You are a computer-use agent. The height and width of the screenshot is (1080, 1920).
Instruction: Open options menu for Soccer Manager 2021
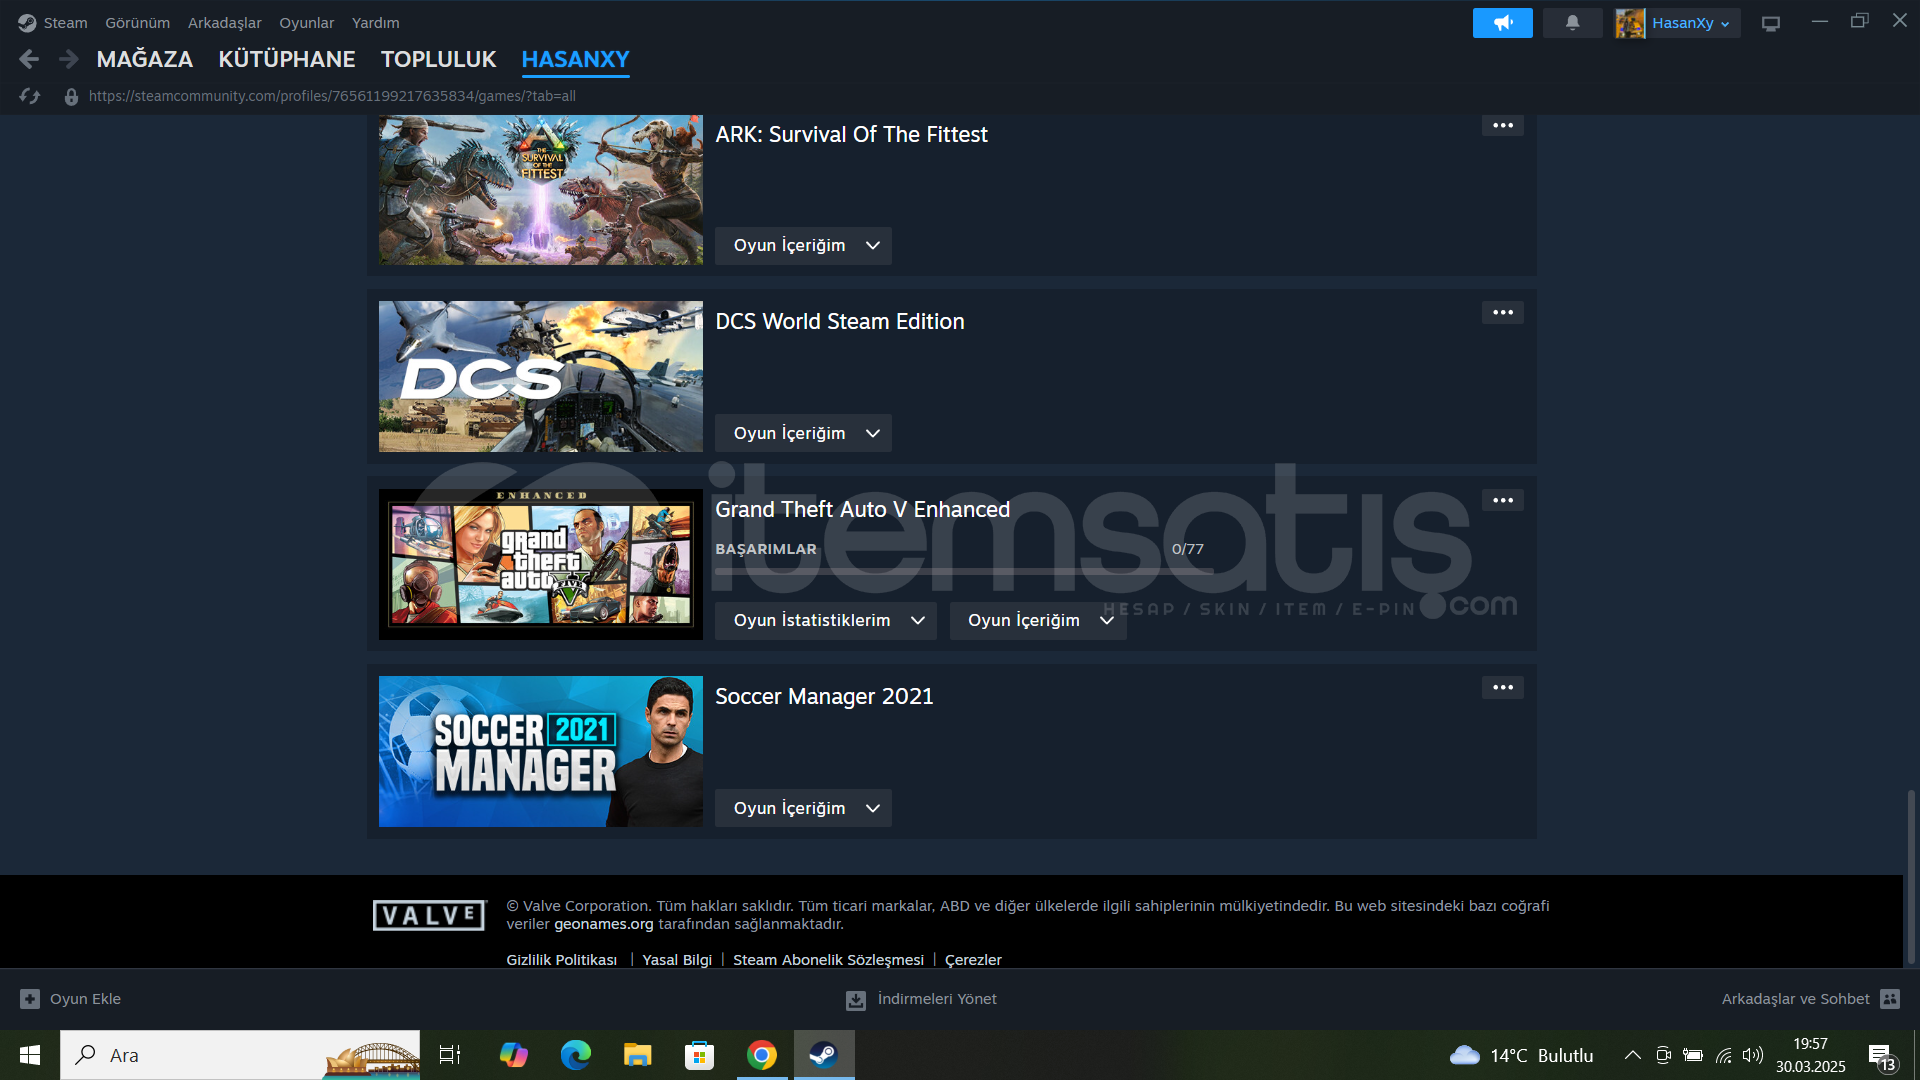pyautogui.click(x=1503, y=688)
